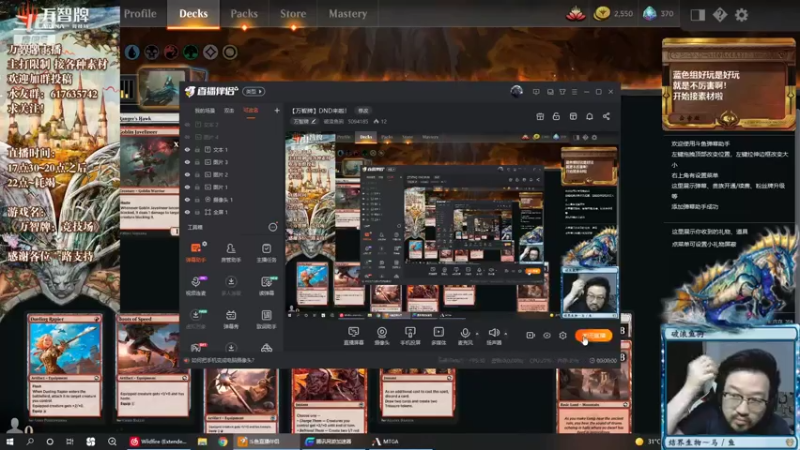The height and width of the screenshot is (450, 800).
Task: Click the MTGA help question-mark icon
Action: [x=720, y=15]
